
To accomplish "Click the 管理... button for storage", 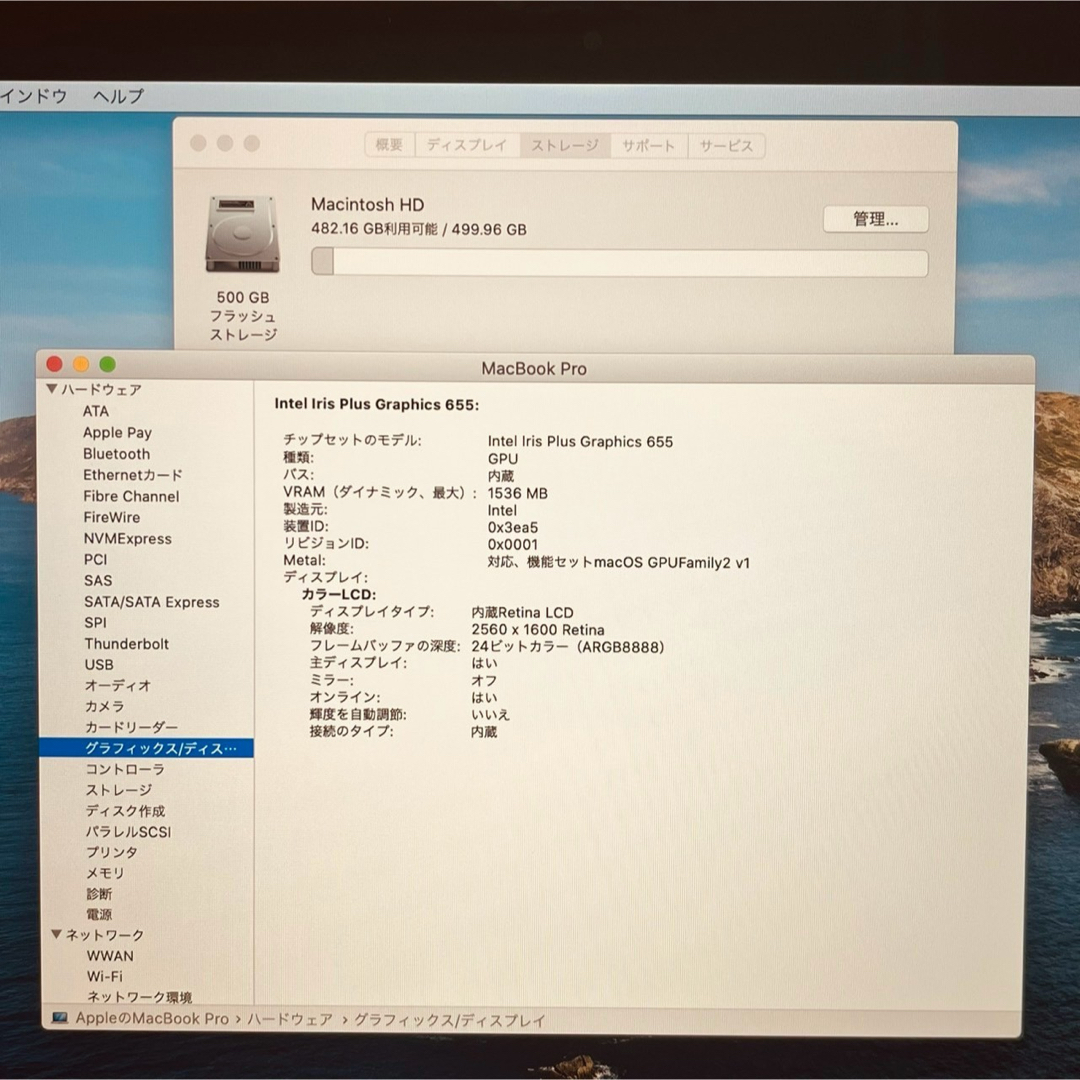I will pyautogui.click(x=875, y=220).
